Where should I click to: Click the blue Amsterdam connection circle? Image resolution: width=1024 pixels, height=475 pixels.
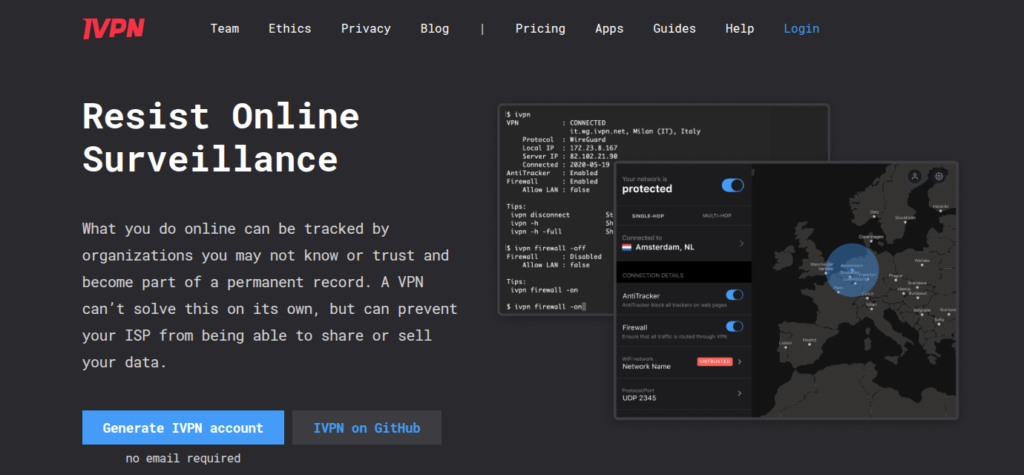[x=852, y=270]
